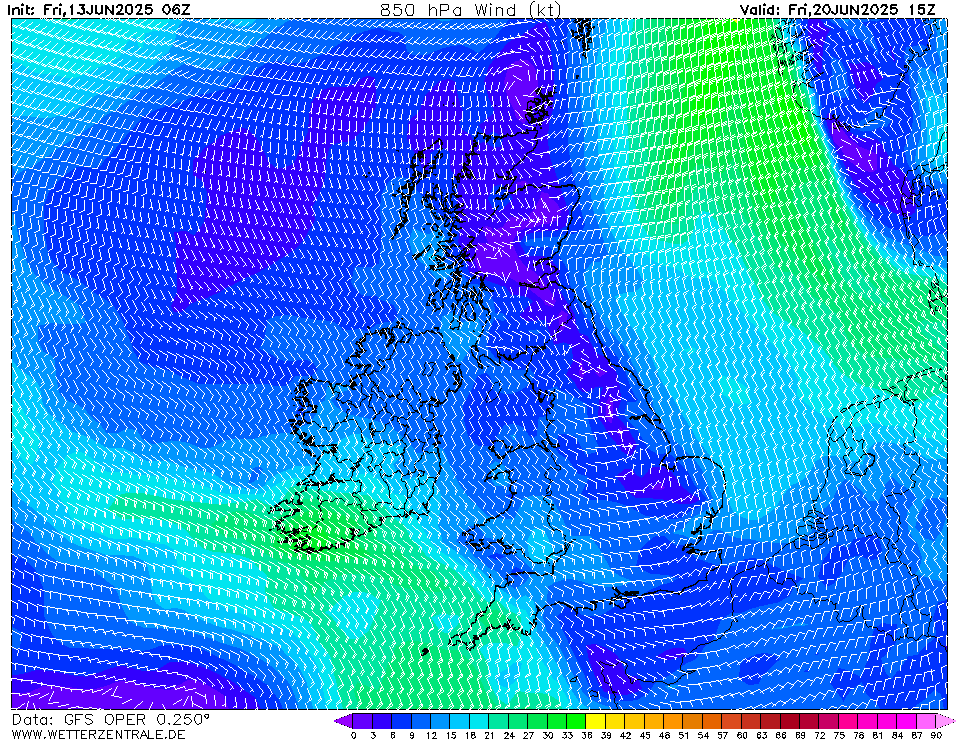
Task: Click the yellow swatch between 36 and 39
Action: [596, 721]
